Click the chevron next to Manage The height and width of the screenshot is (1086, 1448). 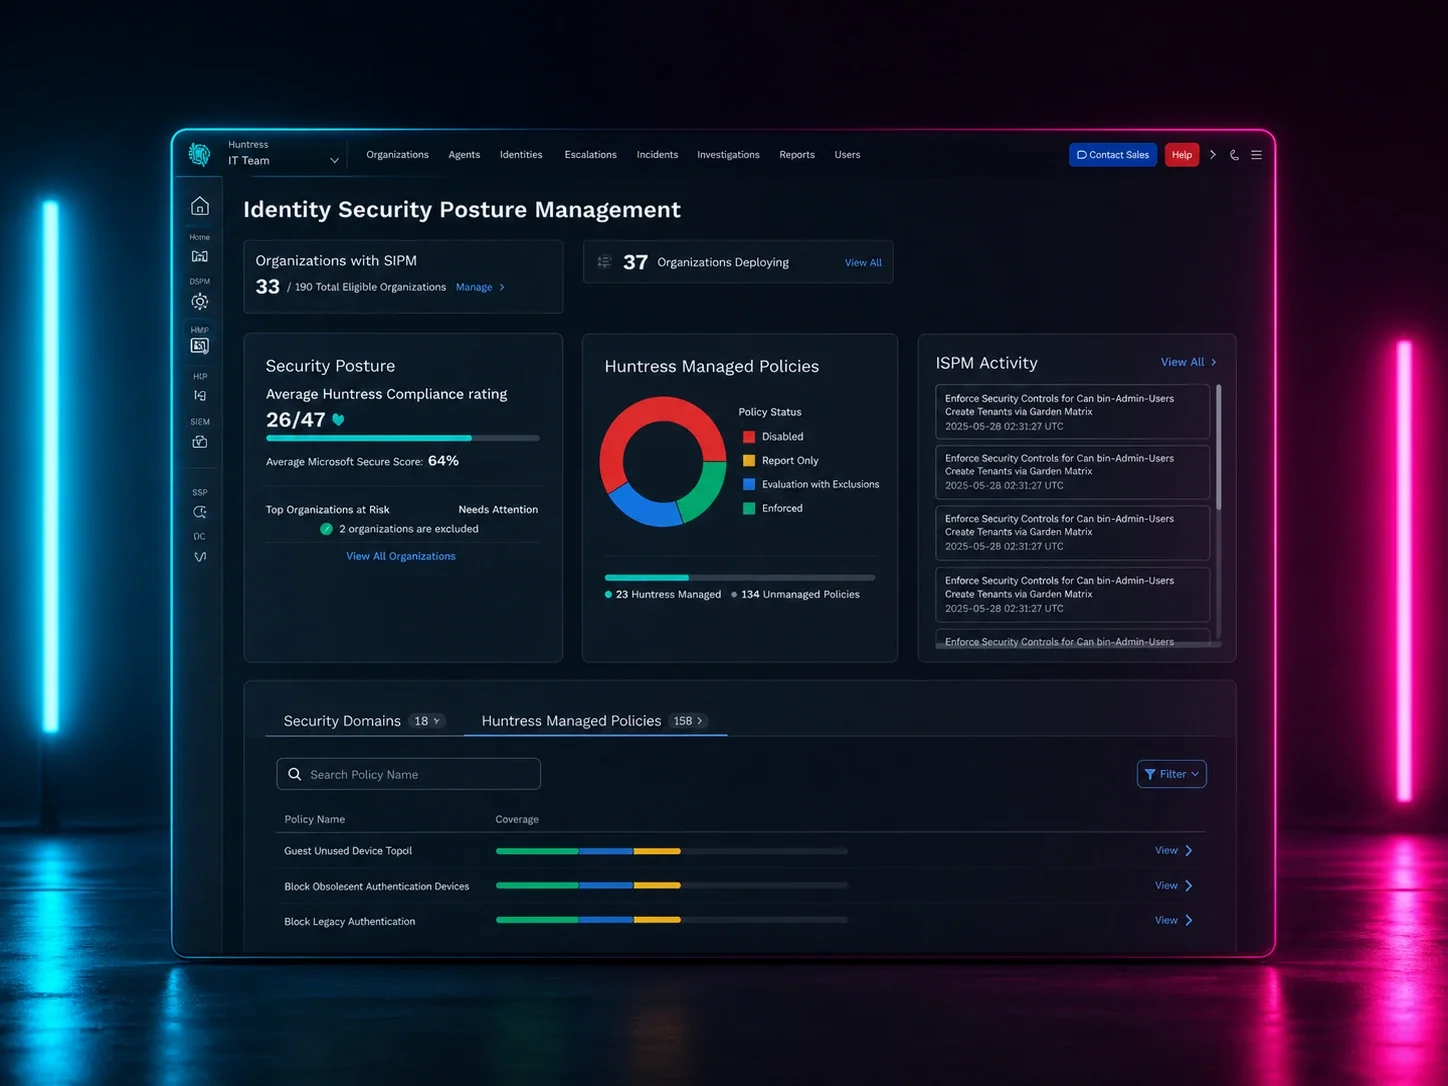(502, 287)
